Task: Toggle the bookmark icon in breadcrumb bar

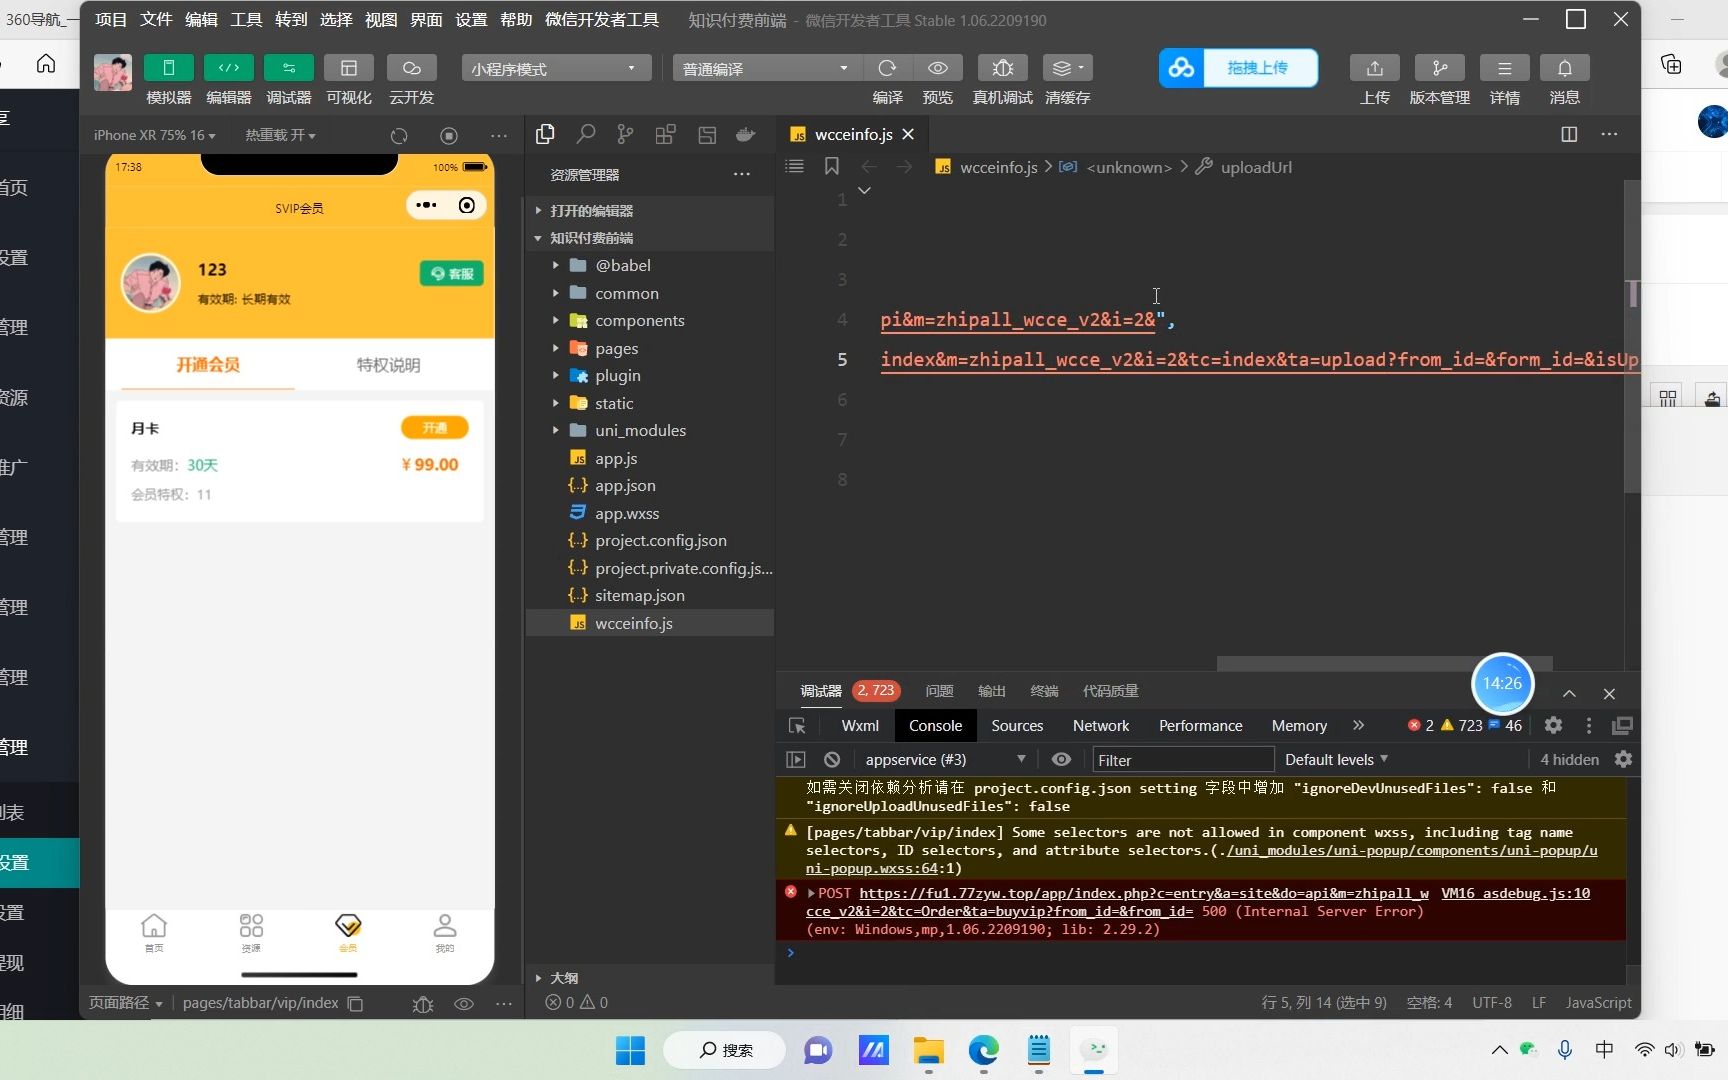Action: point(831,166)
